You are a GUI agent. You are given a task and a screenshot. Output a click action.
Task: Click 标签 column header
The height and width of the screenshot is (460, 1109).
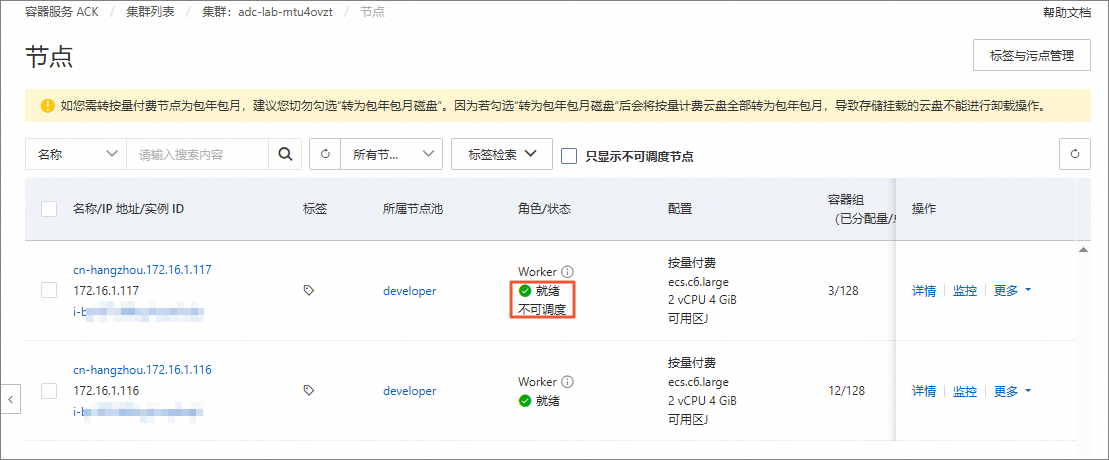click(x=315, y=209)
